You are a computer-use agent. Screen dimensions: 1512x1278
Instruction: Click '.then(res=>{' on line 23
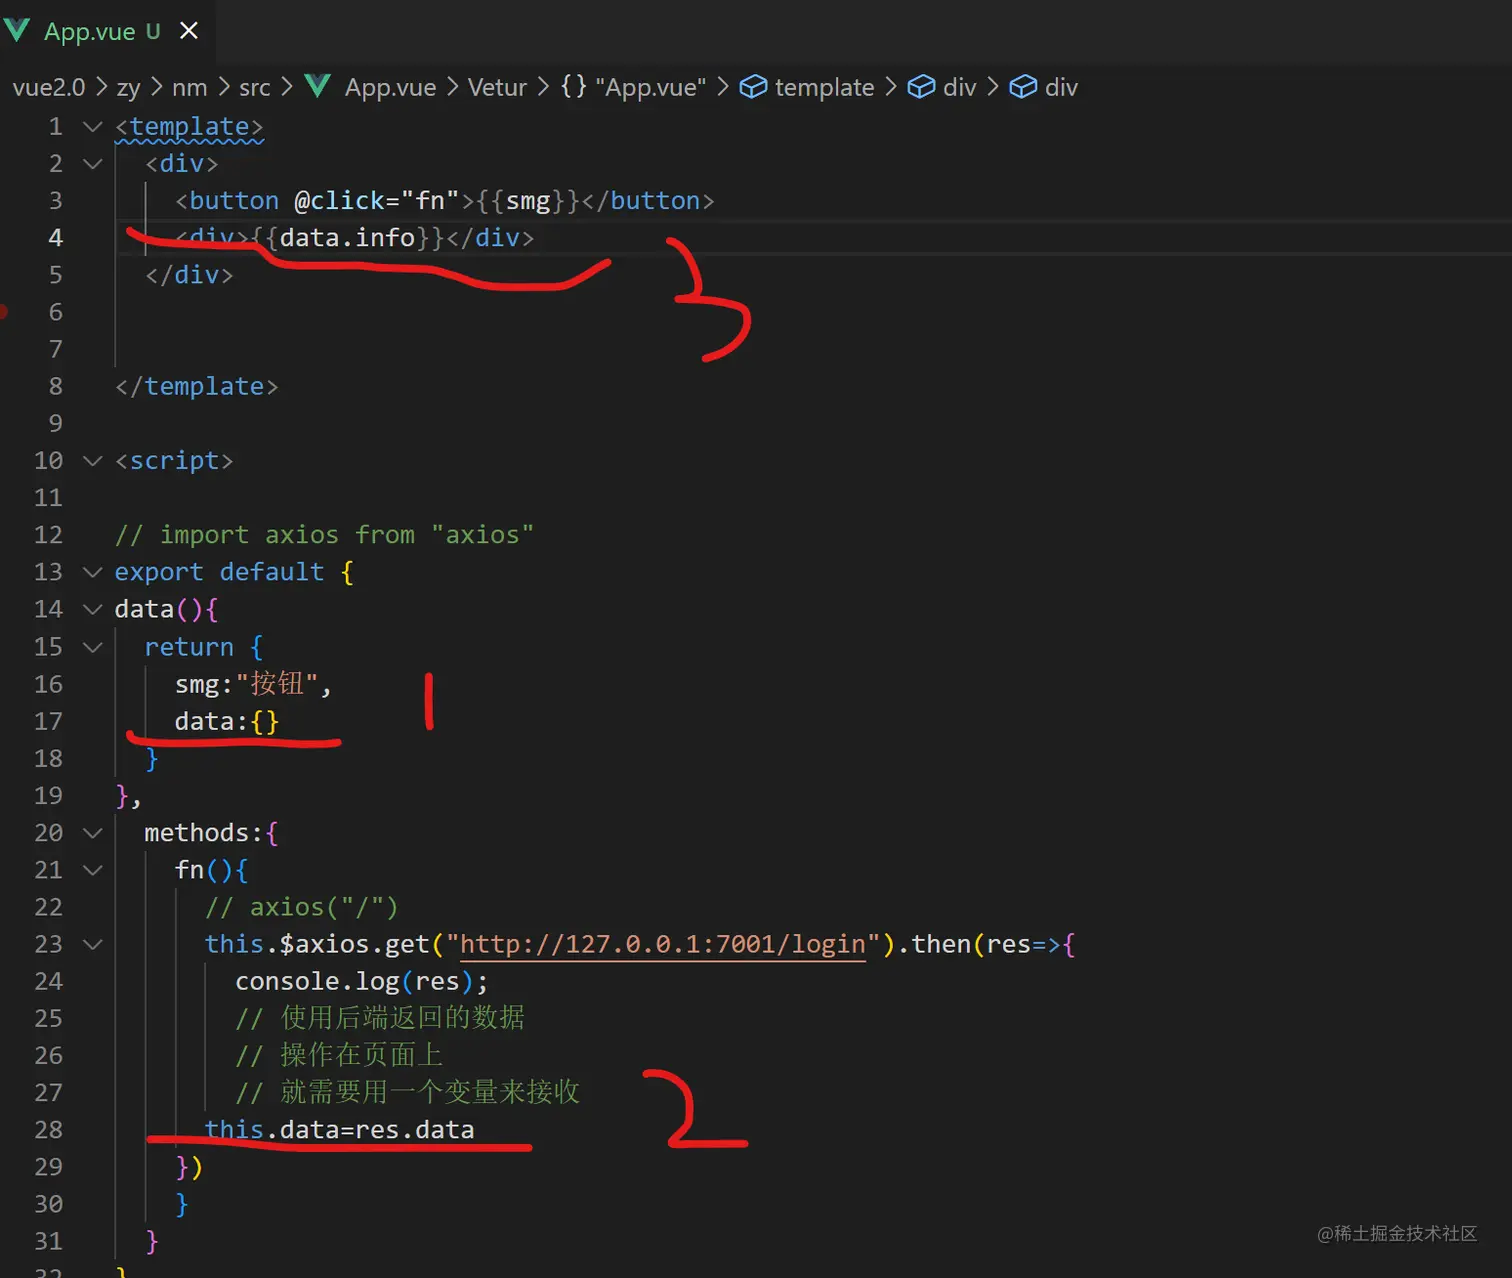986,945
